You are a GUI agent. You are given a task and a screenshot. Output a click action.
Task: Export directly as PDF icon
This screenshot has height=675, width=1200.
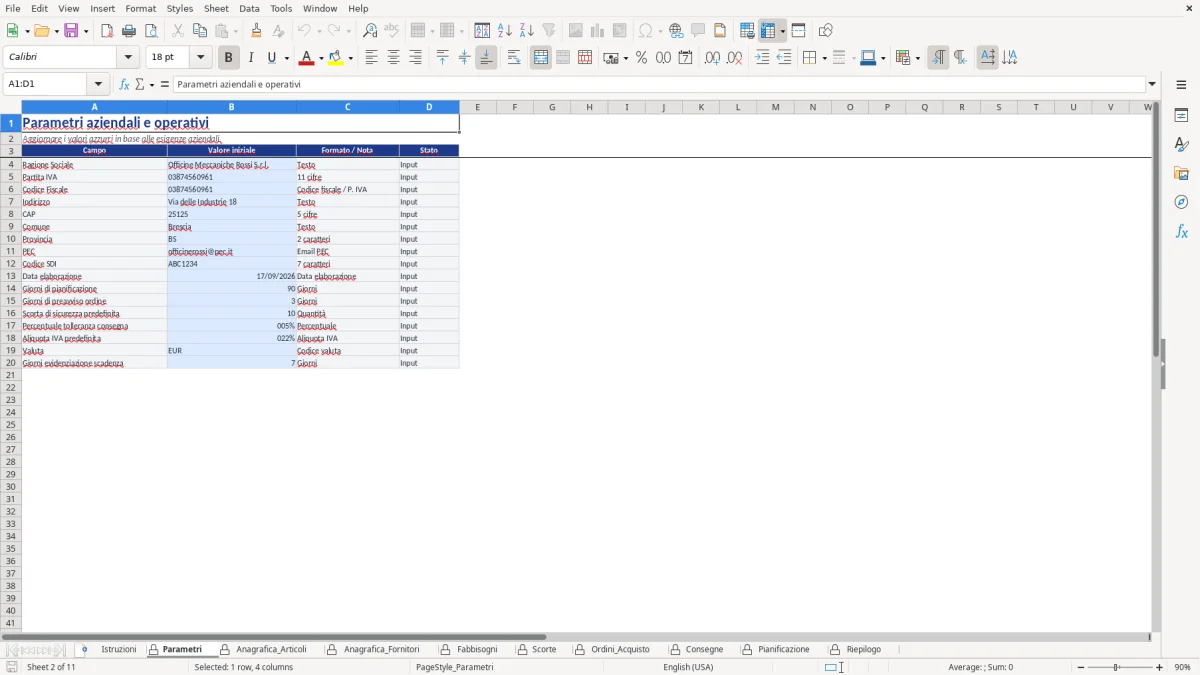[107, 31]
